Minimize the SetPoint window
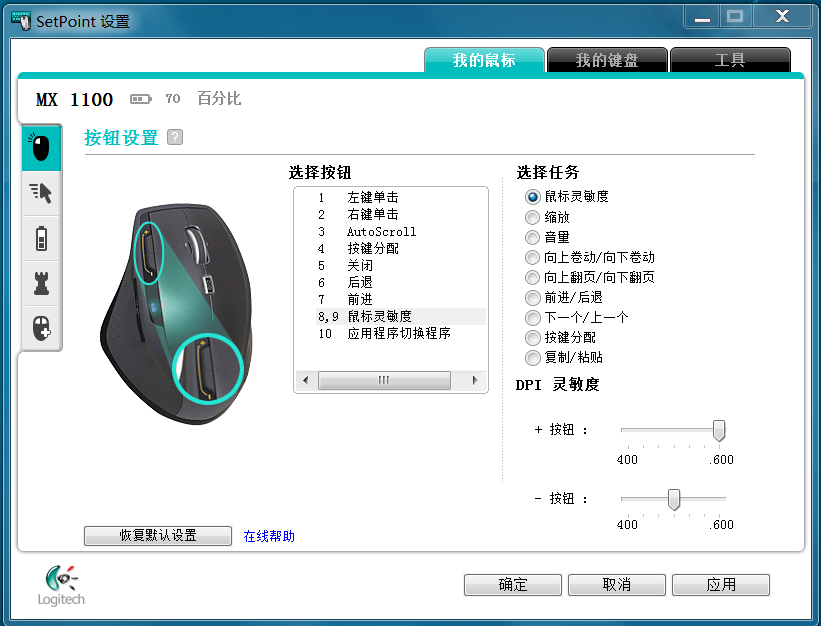 click(702, 17)
